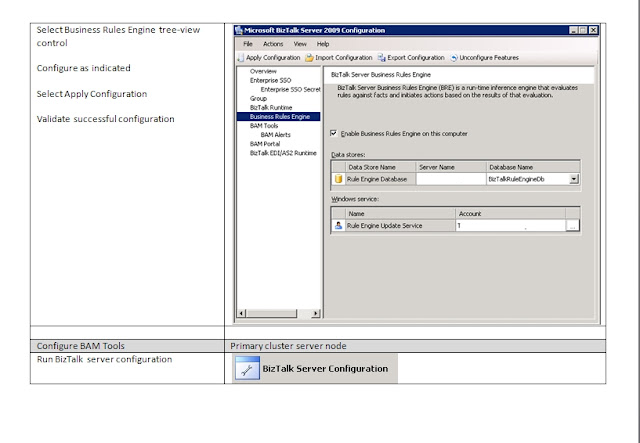The height and width of the screenshot is (443, 640).
Task: Select BAM Portal tree node
Action: [x=265, y=144]
